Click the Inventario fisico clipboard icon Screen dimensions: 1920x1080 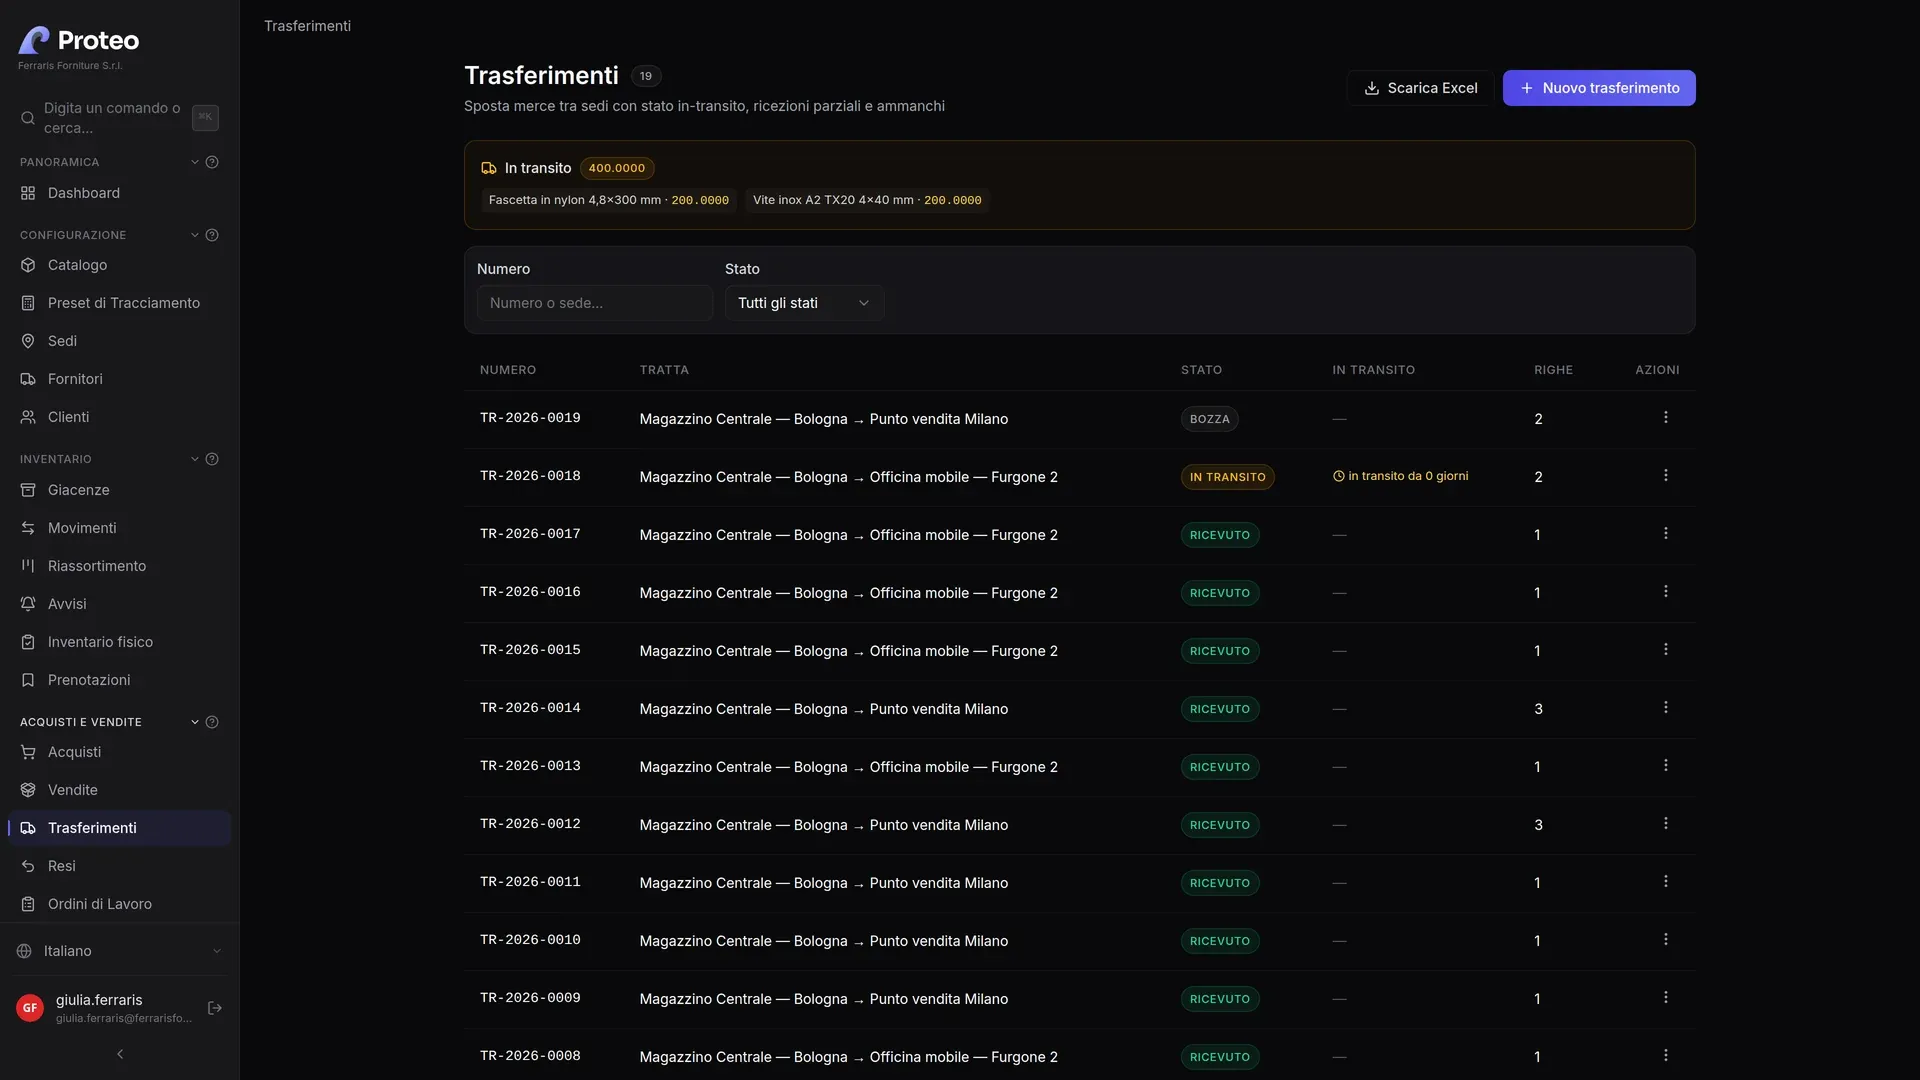click(x=28, y=642)
